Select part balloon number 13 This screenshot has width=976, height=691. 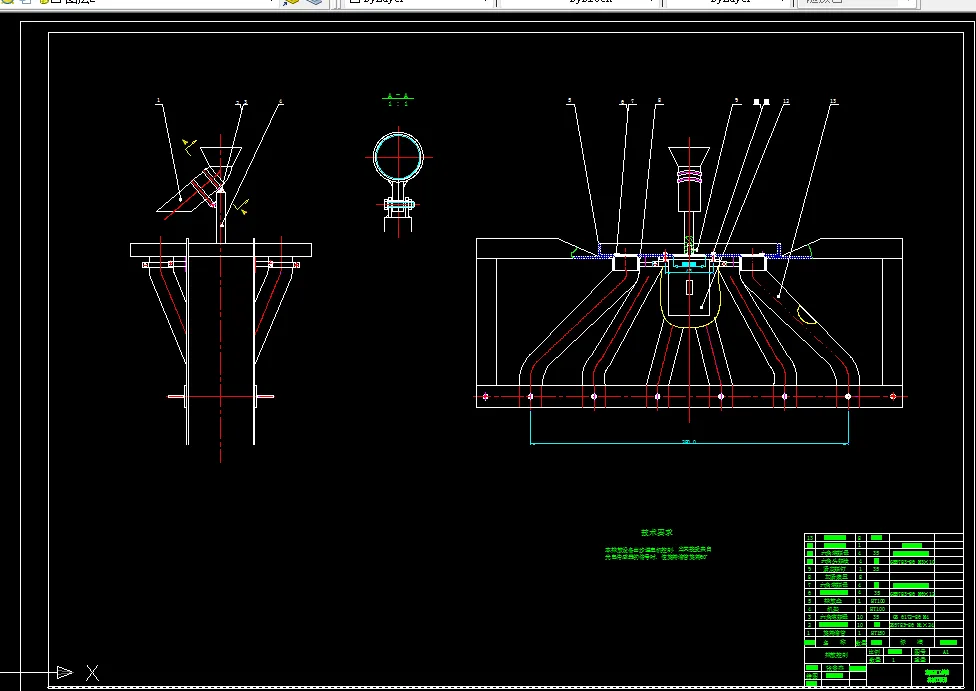833,101
